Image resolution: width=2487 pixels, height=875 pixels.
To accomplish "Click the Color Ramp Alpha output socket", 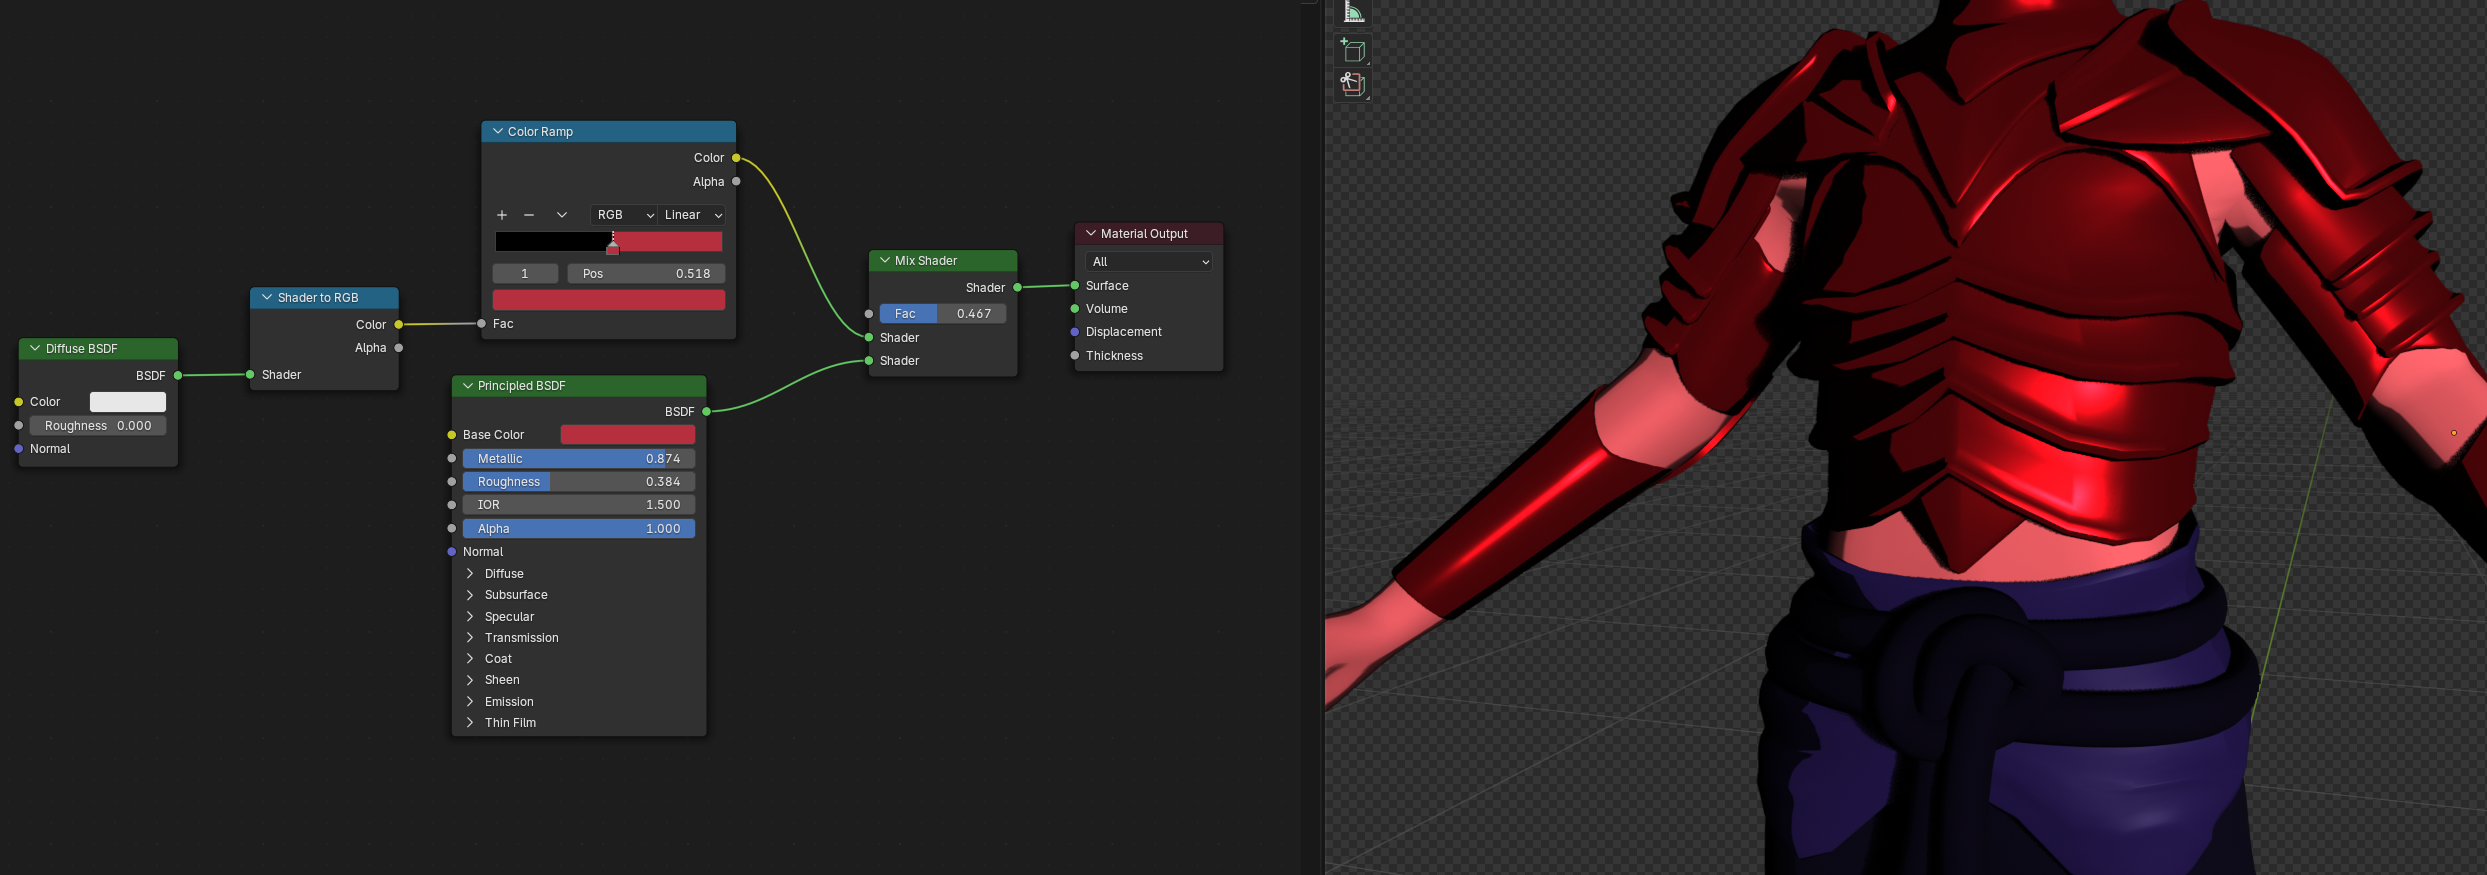I will 736,182.
